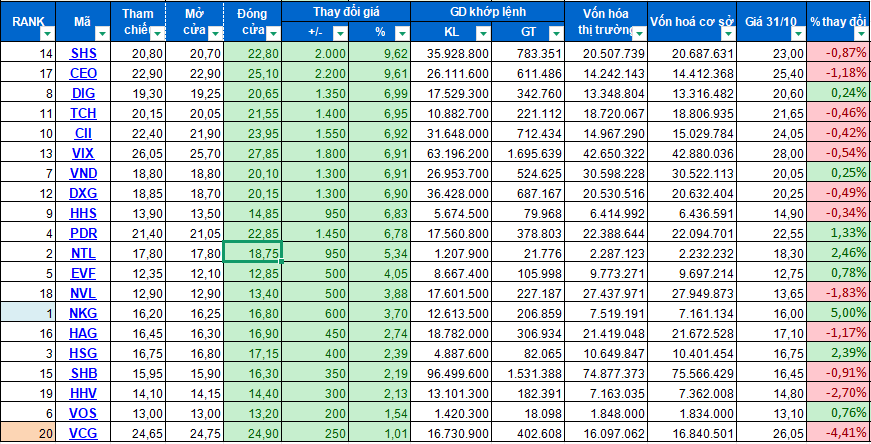Select the 74.877.373 market cap cell

tap(606, 373)
